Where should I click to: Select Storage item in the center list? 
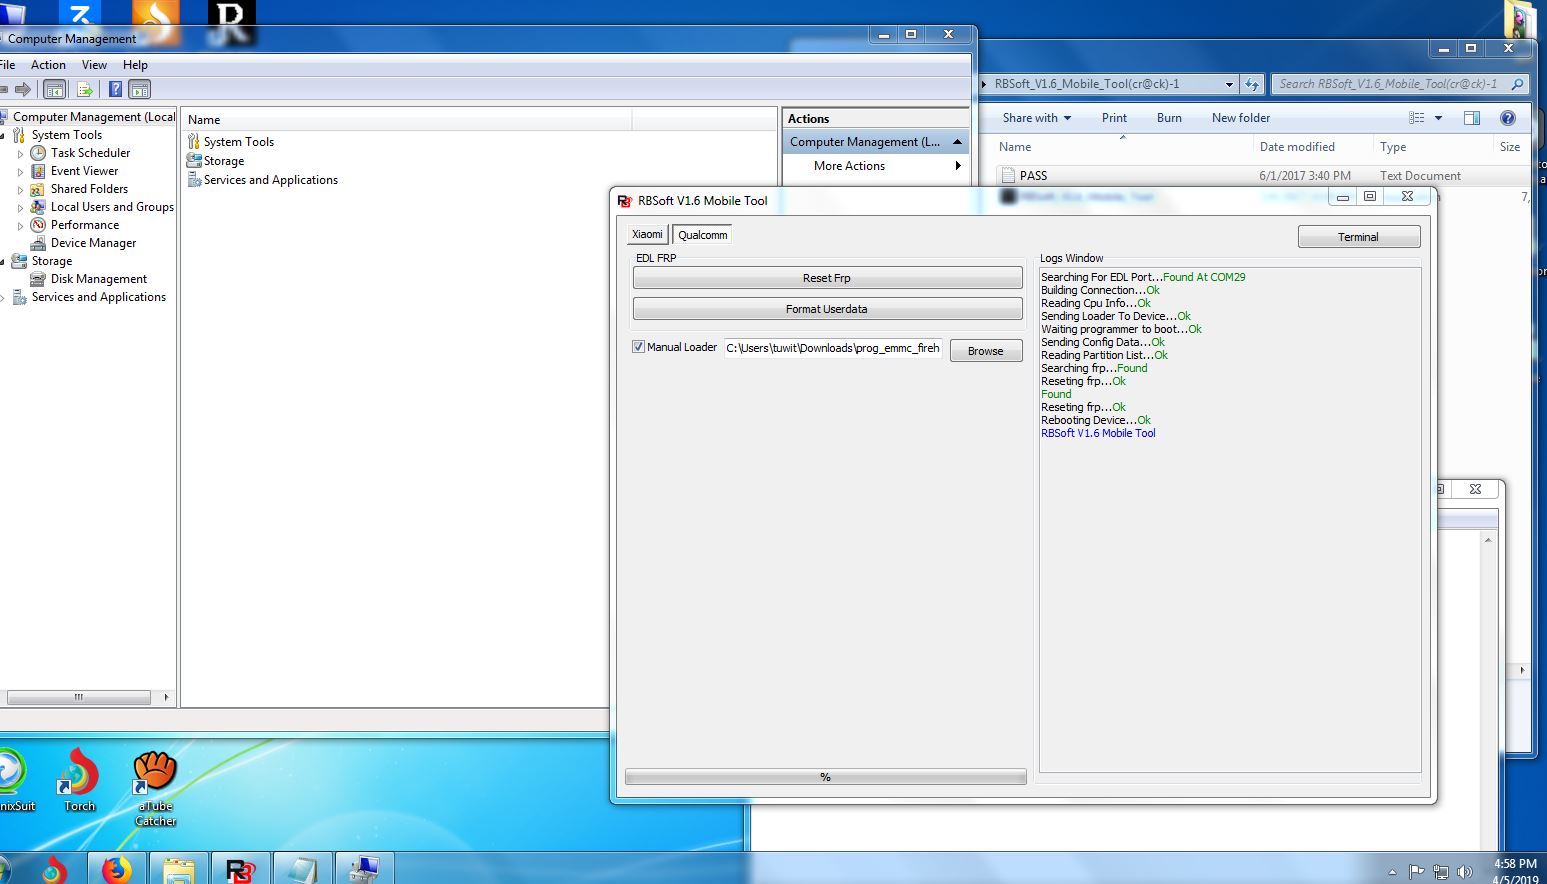[223, 161]
